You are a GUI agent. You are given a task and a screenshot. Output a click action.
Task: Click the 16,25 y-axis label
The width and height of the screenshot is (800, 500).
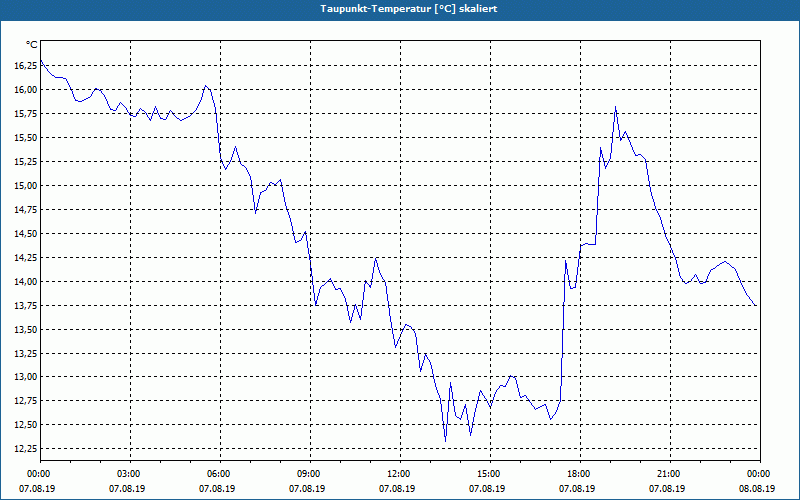26,66
